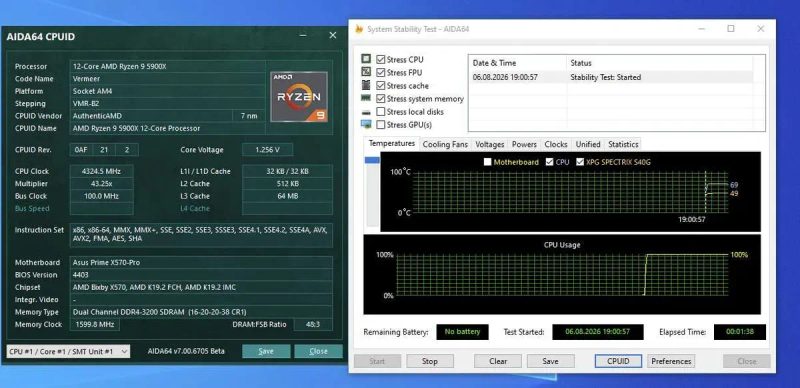Click the DRAM:FSB Ratio value 48:3
Viewport: 800px width, 388px height.
(313, 324)
